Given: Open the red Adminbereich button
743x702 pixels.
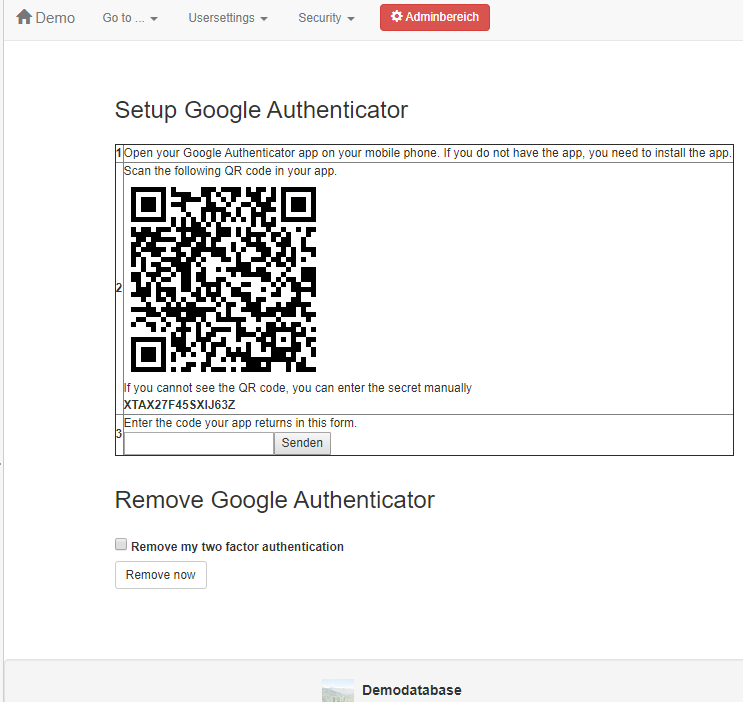Looking at the screenshot, I should pos(435,18).
